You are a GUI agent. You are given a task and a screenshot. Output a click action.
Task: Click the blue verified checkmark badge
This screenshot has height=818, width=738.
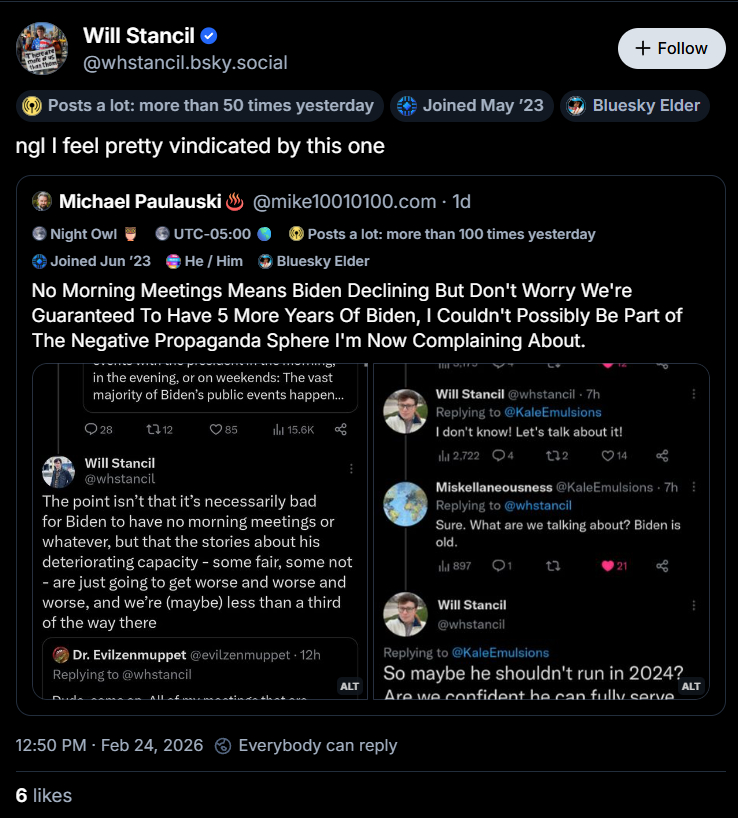point(209,36)
